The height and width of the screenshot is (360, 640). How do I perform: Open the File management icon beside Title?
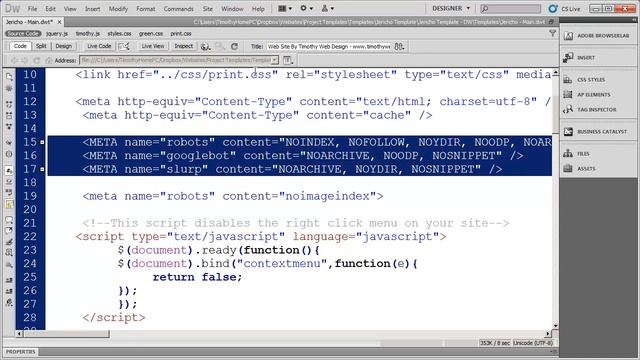point(399,47)
